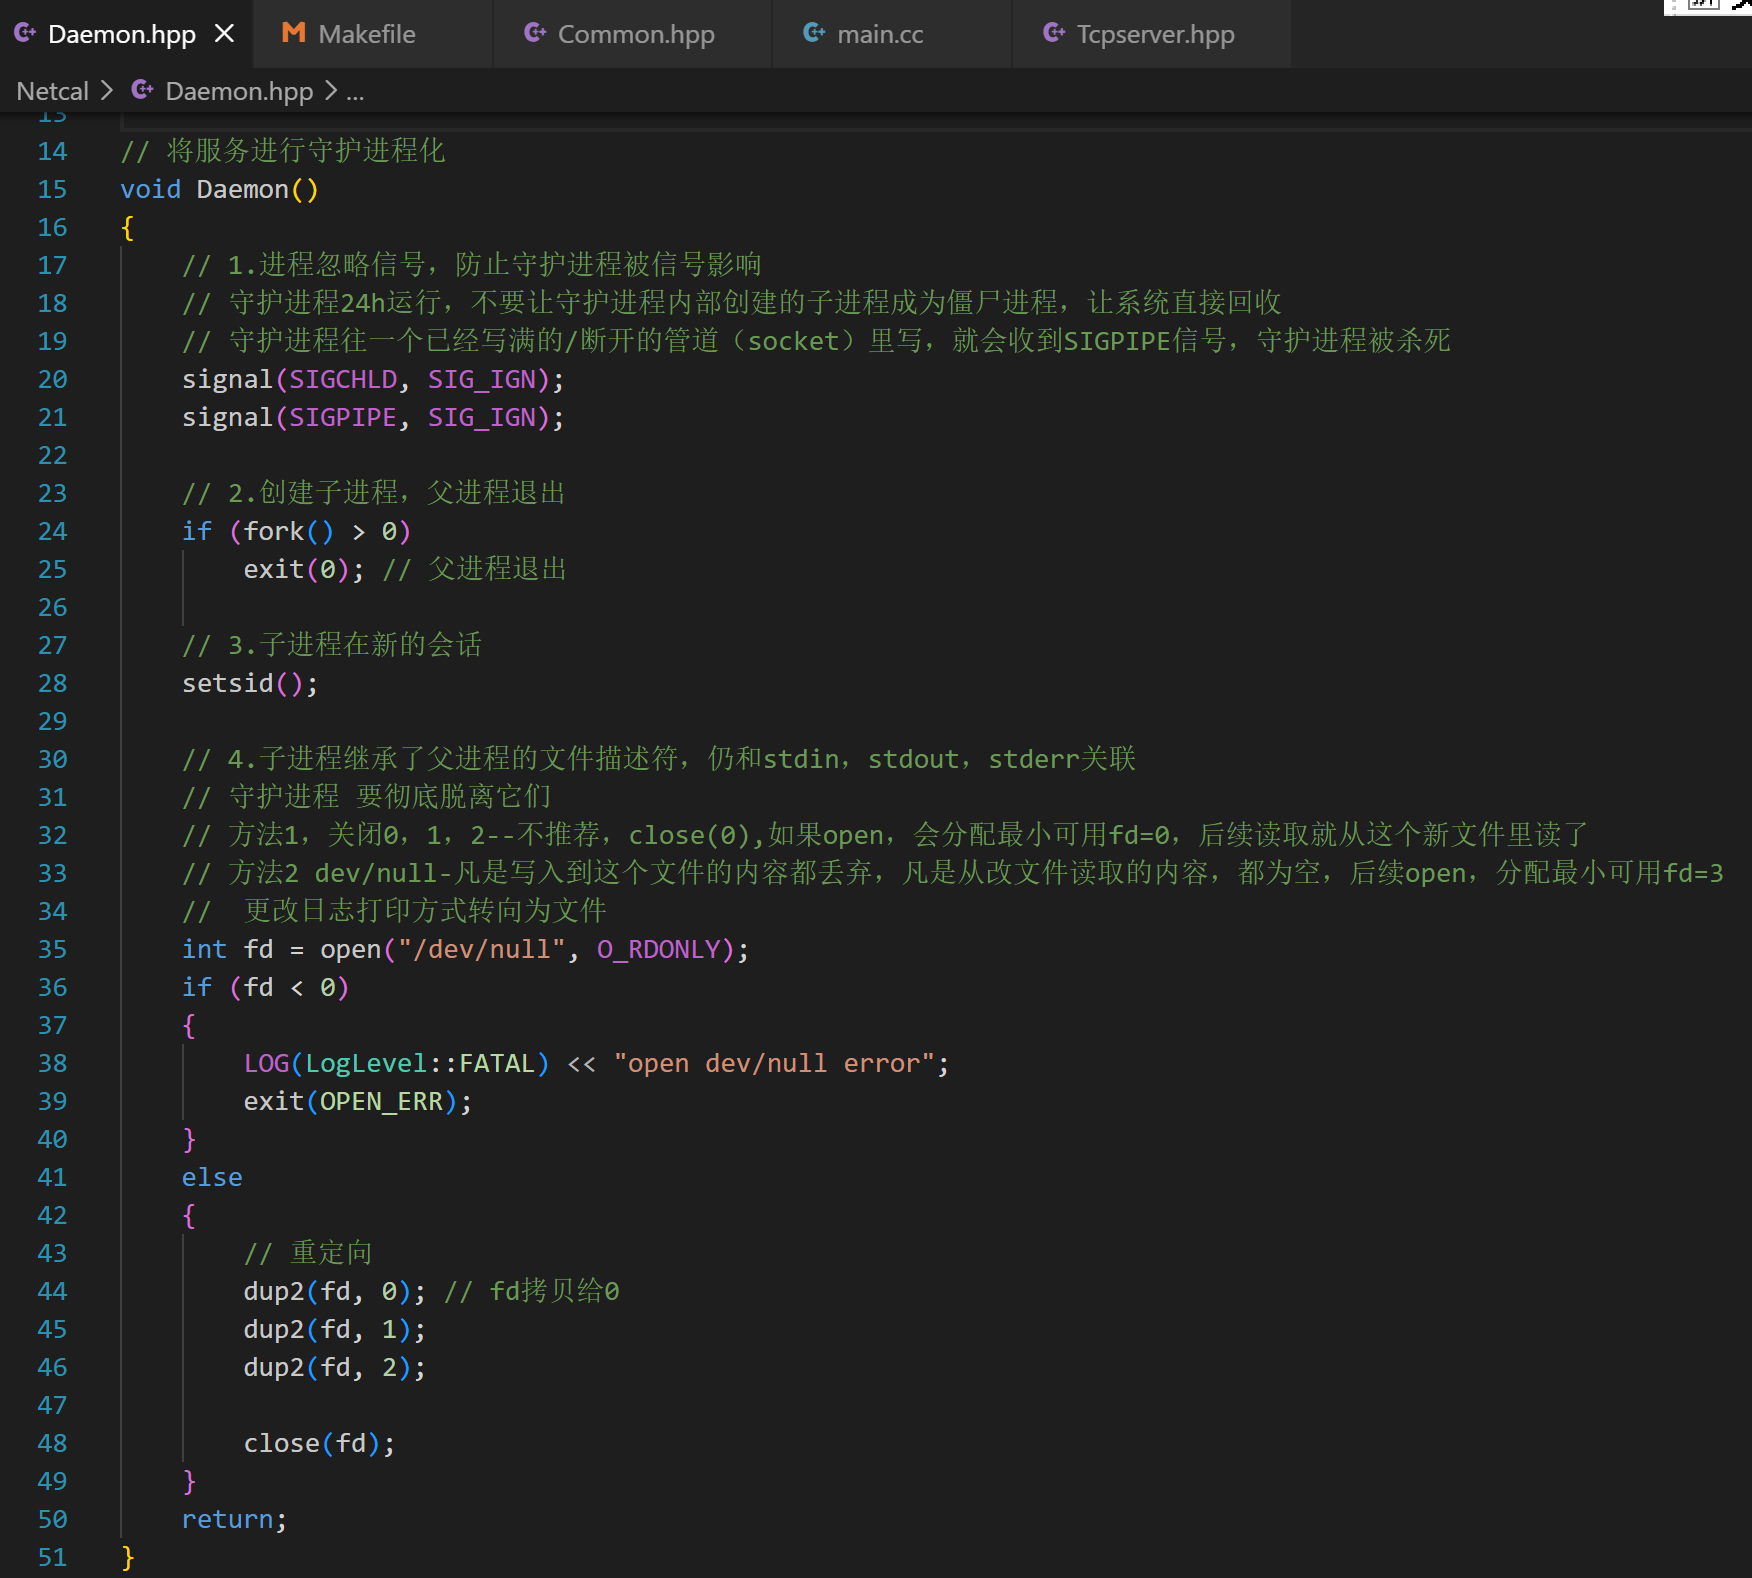Click line number 35 in the gutter

click(x=52, y=949)
